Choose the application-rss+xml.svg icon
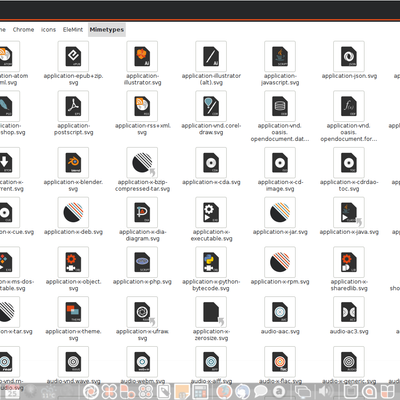400x400 pixels. point(142,106)
